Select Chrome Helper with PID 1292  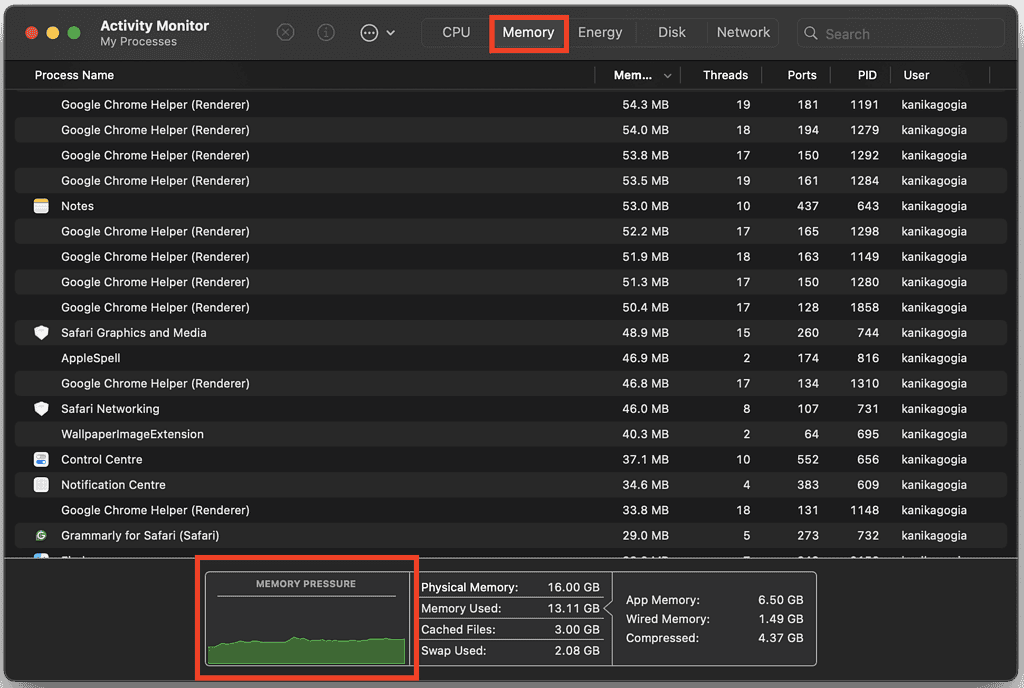pos(511,155)
